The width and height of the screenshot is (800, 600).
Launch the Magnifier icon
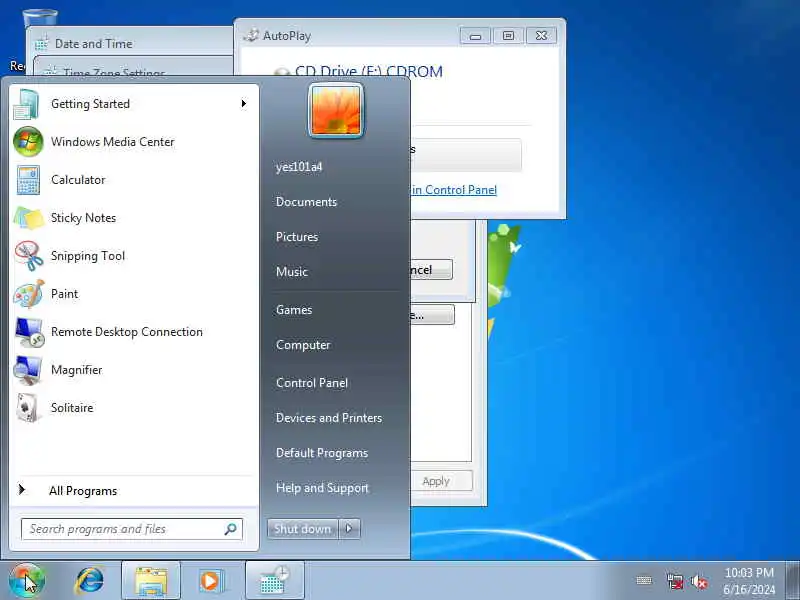tap(28, 370)
